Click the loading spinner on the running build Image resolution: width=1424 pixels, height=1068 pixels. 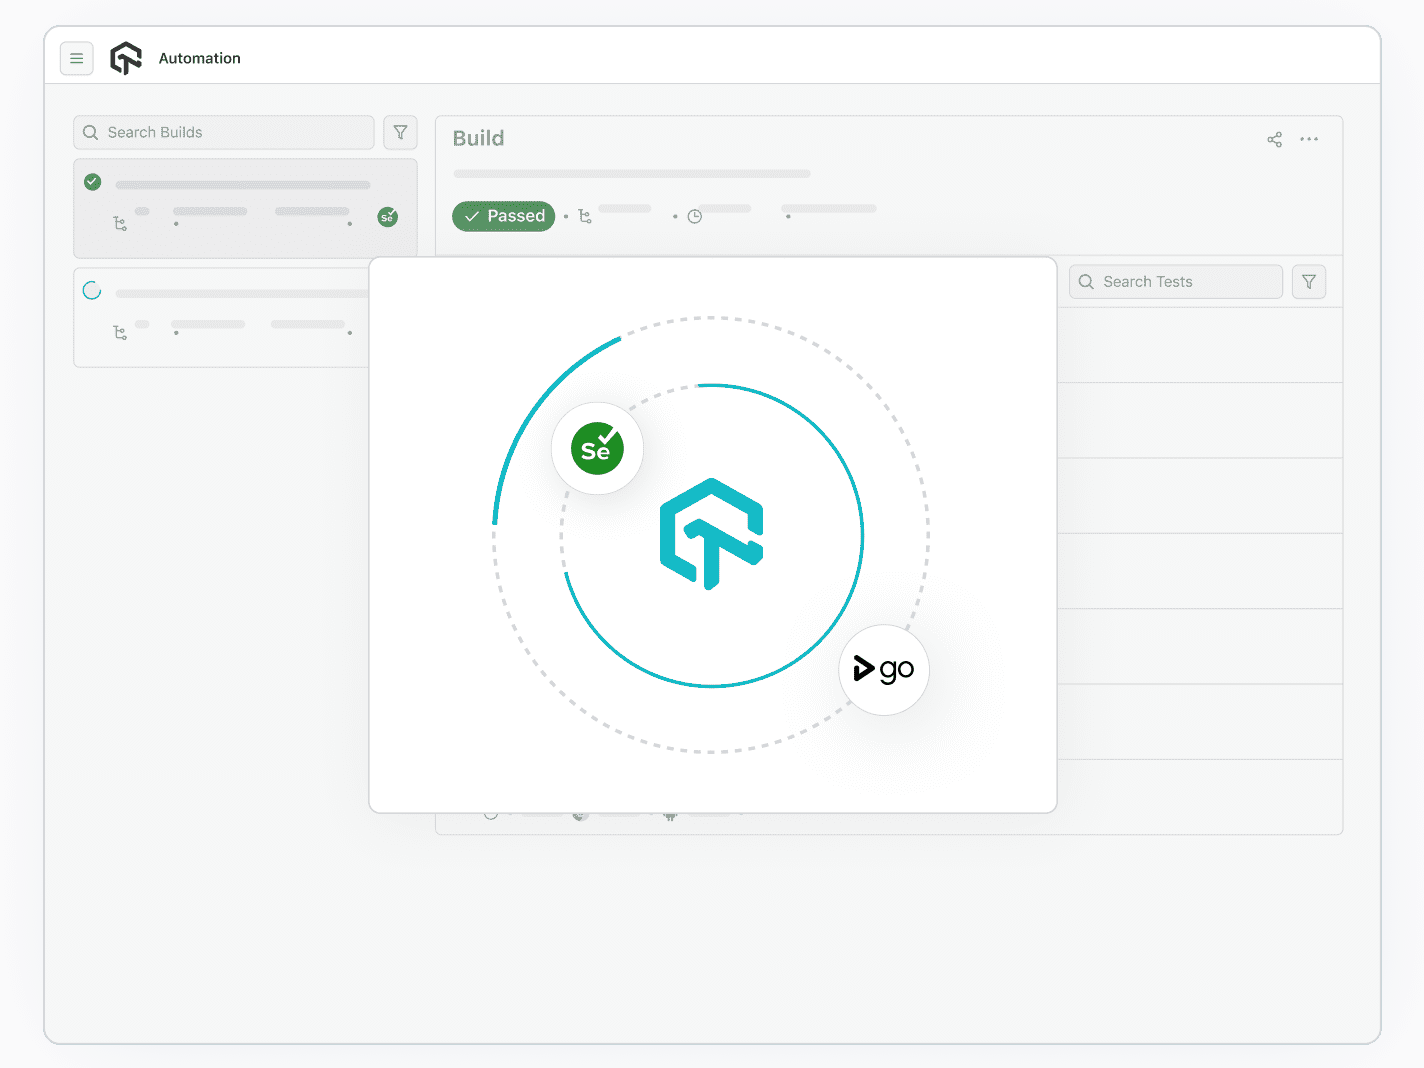(x=92, y=290)
